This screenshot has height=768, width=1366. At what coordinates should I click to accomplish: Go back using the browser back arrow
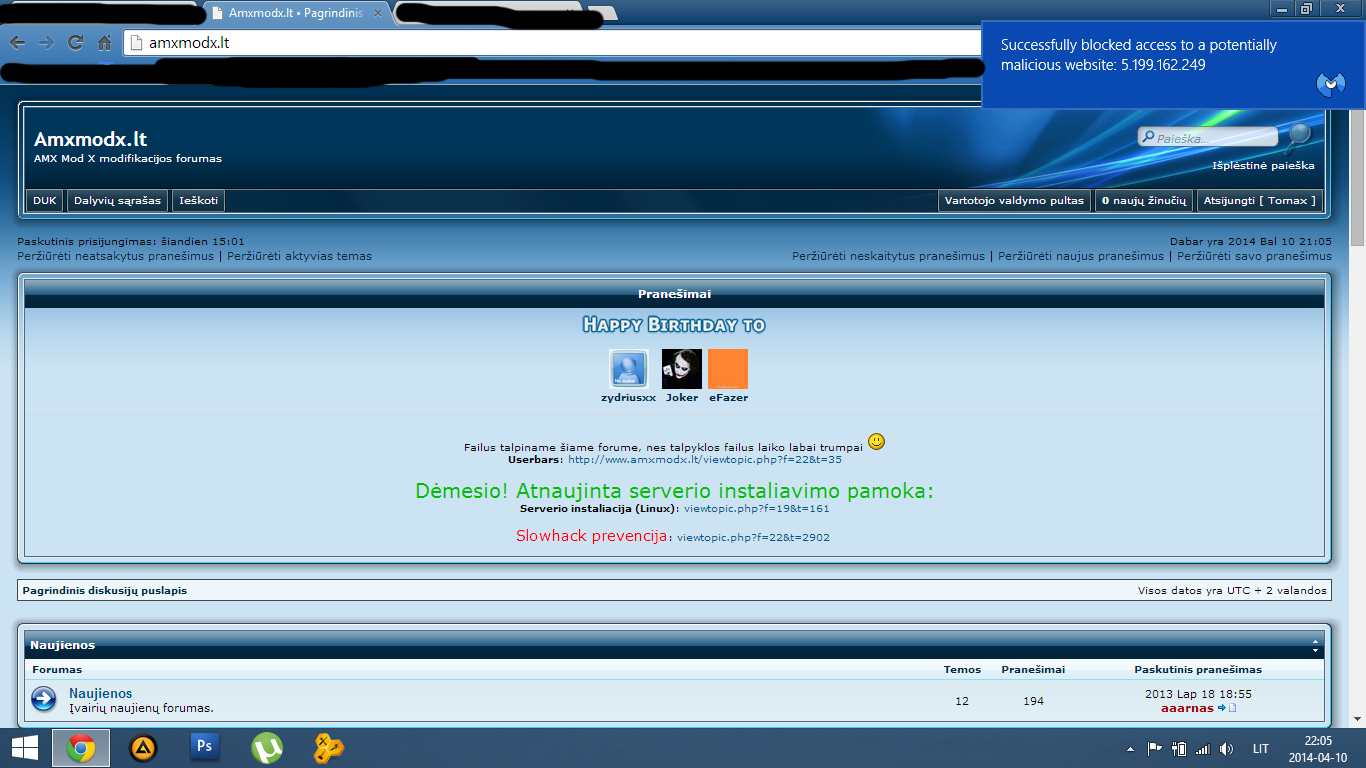[x=17, y=43]
